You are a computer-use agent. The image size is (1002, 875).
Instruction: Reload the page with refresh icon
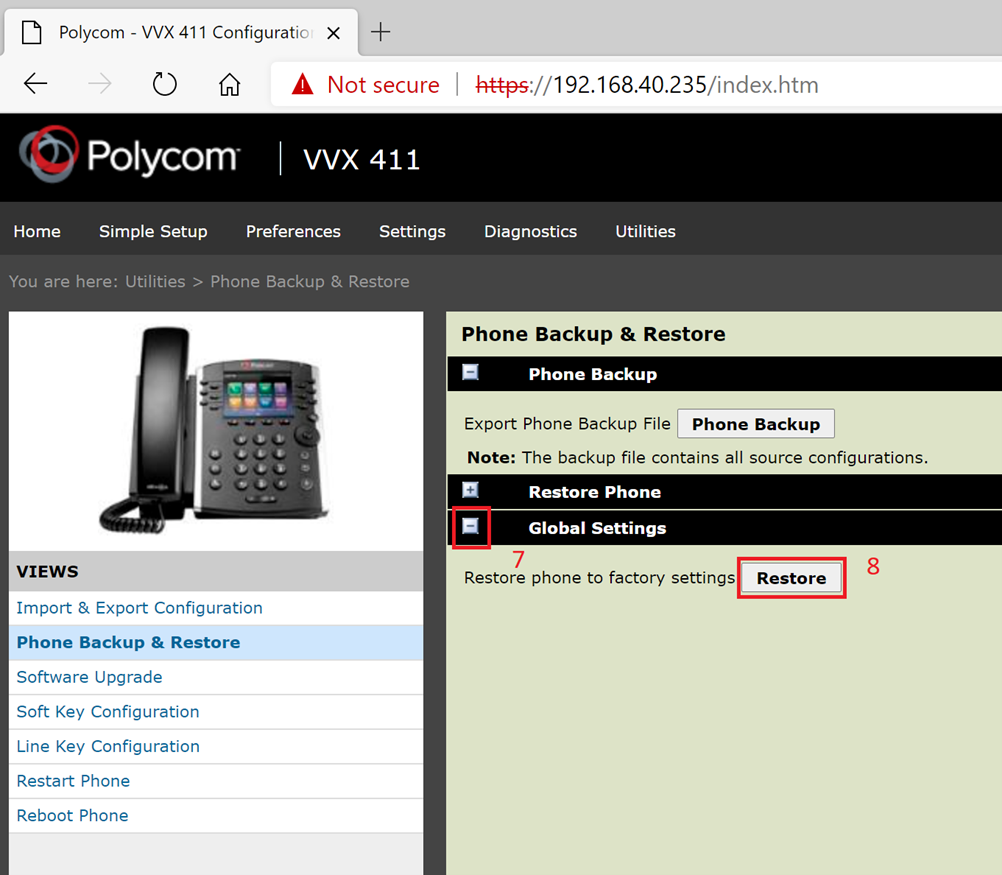[164, 84]
